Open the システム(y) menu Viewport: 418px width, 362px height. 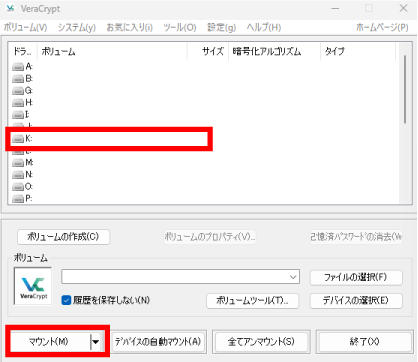(x=77, y=27)
